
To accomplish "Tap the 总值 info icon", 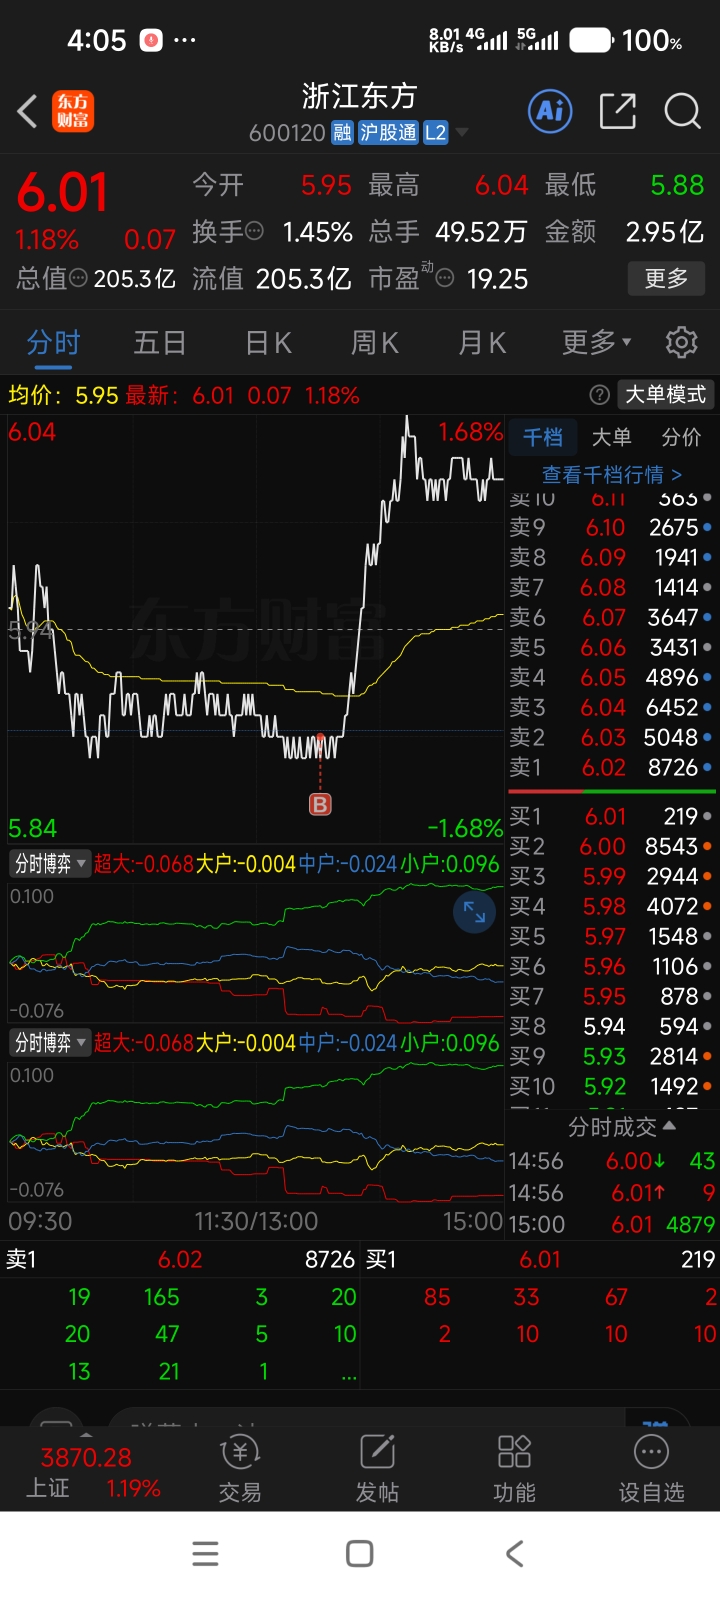I will (78, 278).
